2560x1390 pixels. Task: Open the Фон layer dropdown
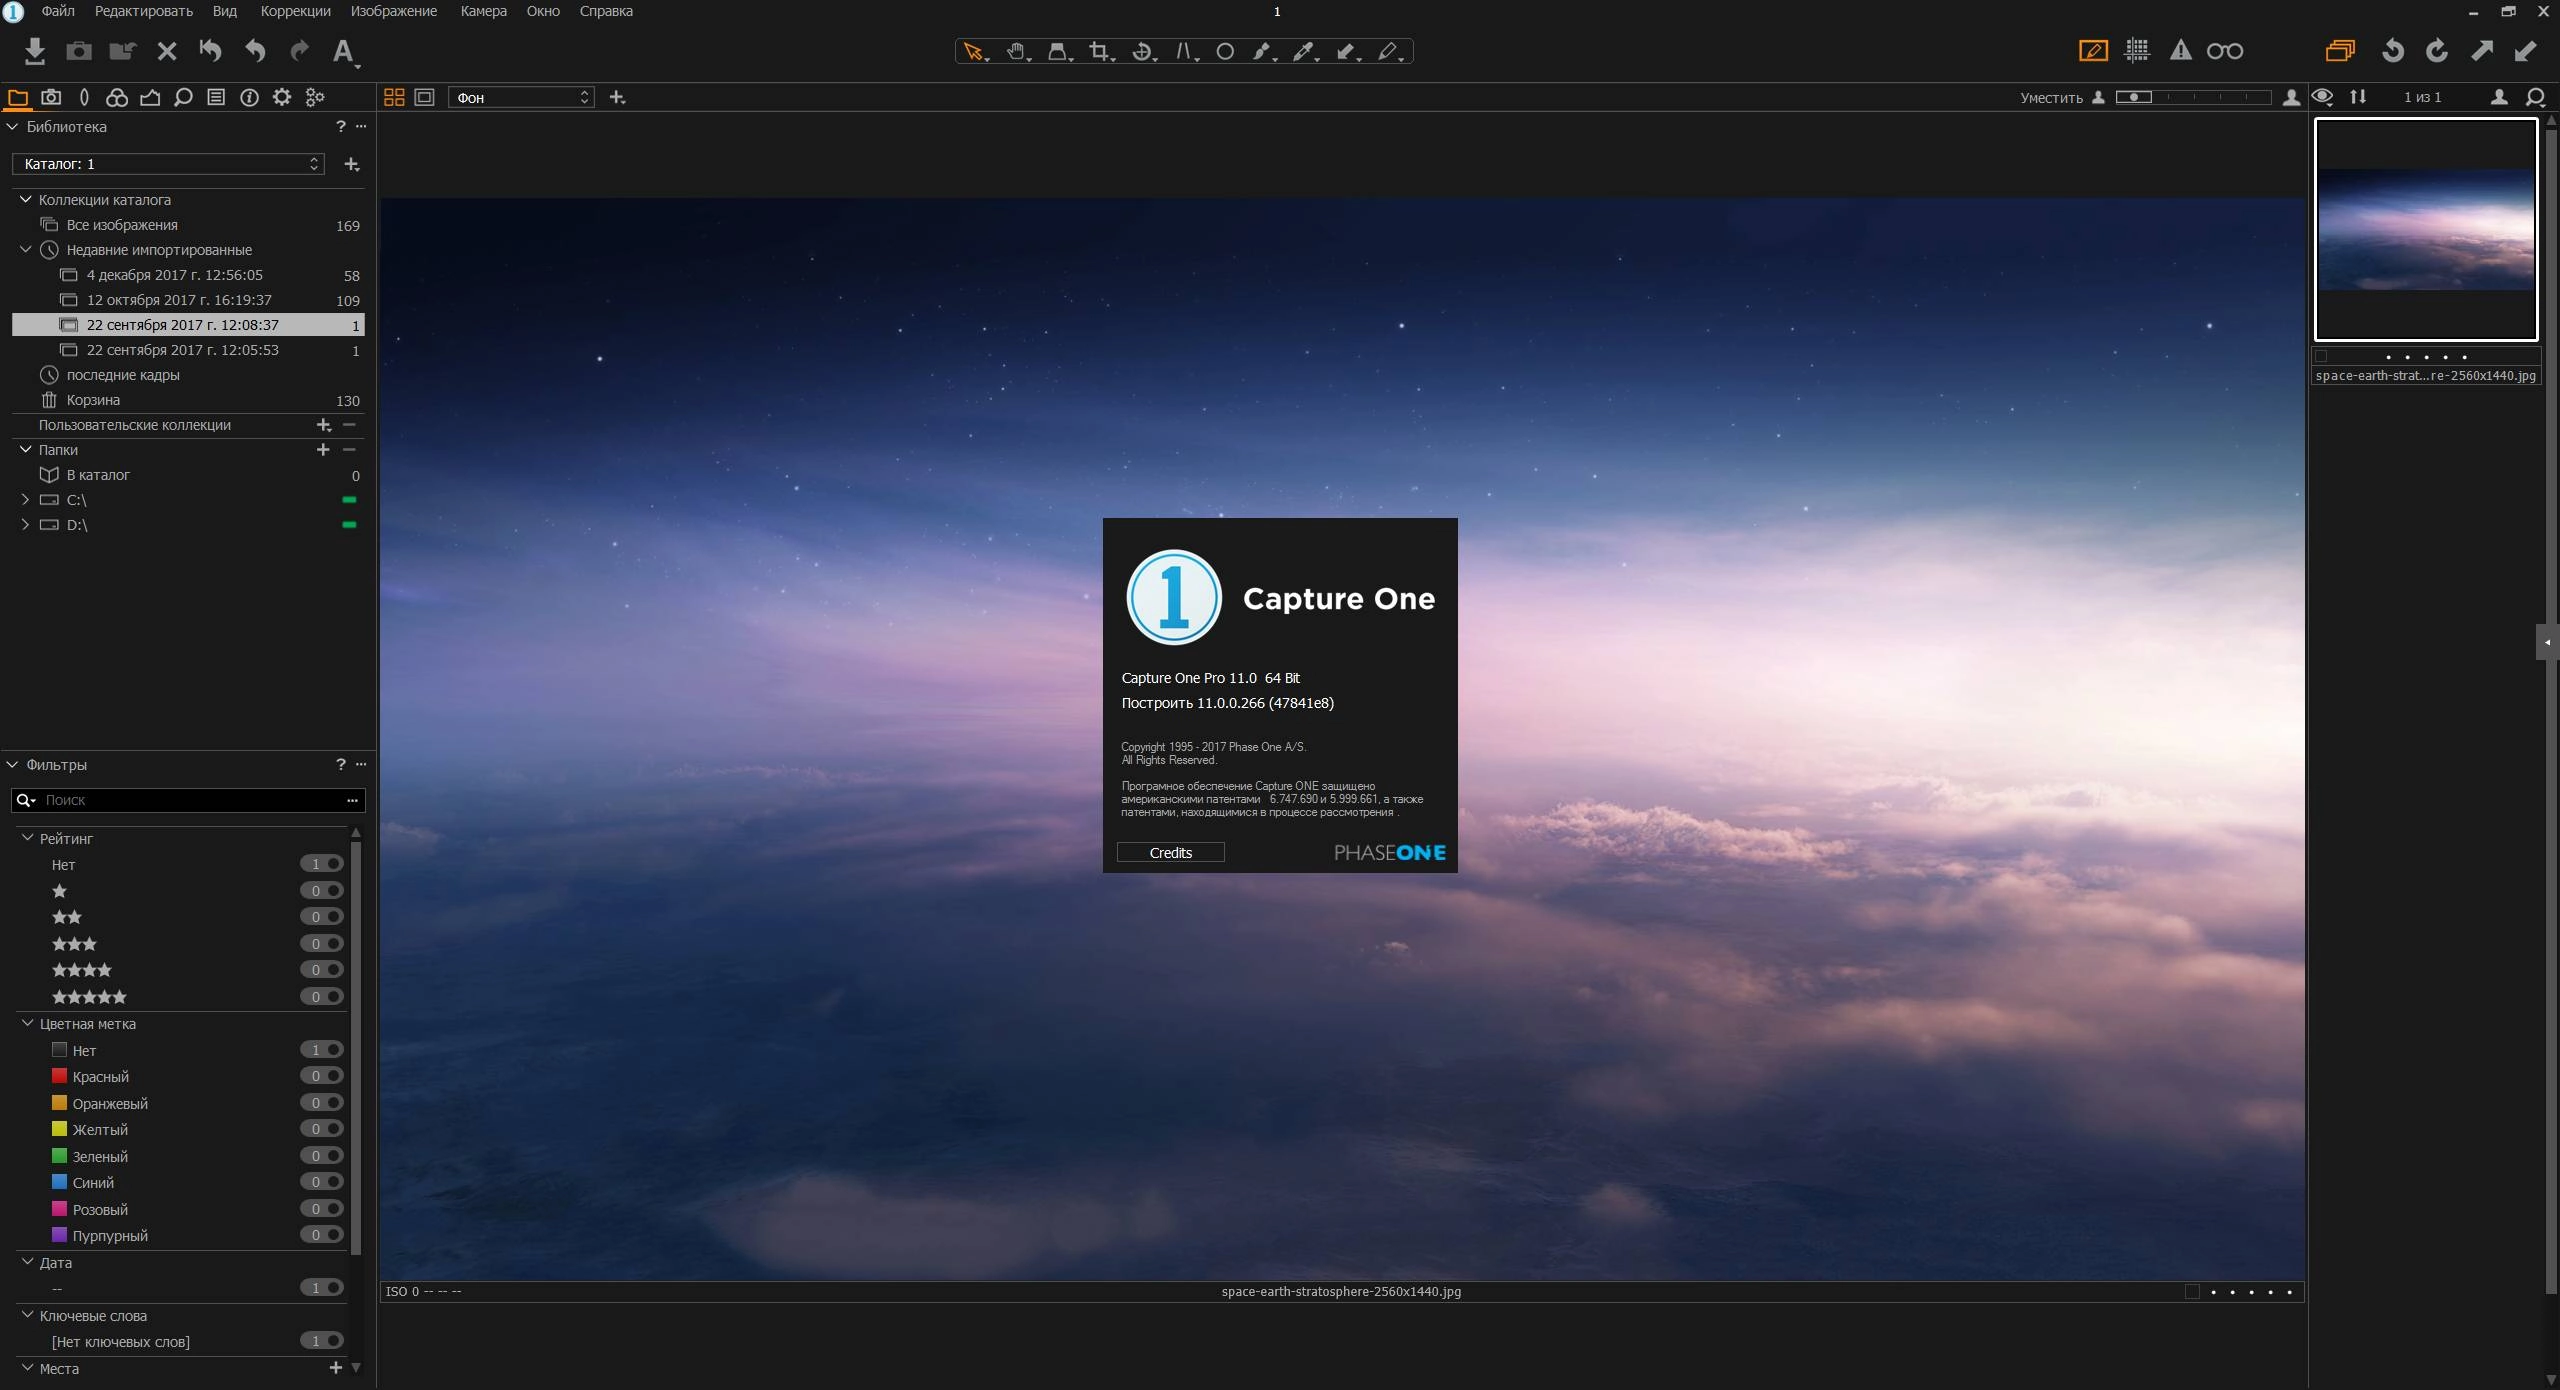(x=521, y=97)
